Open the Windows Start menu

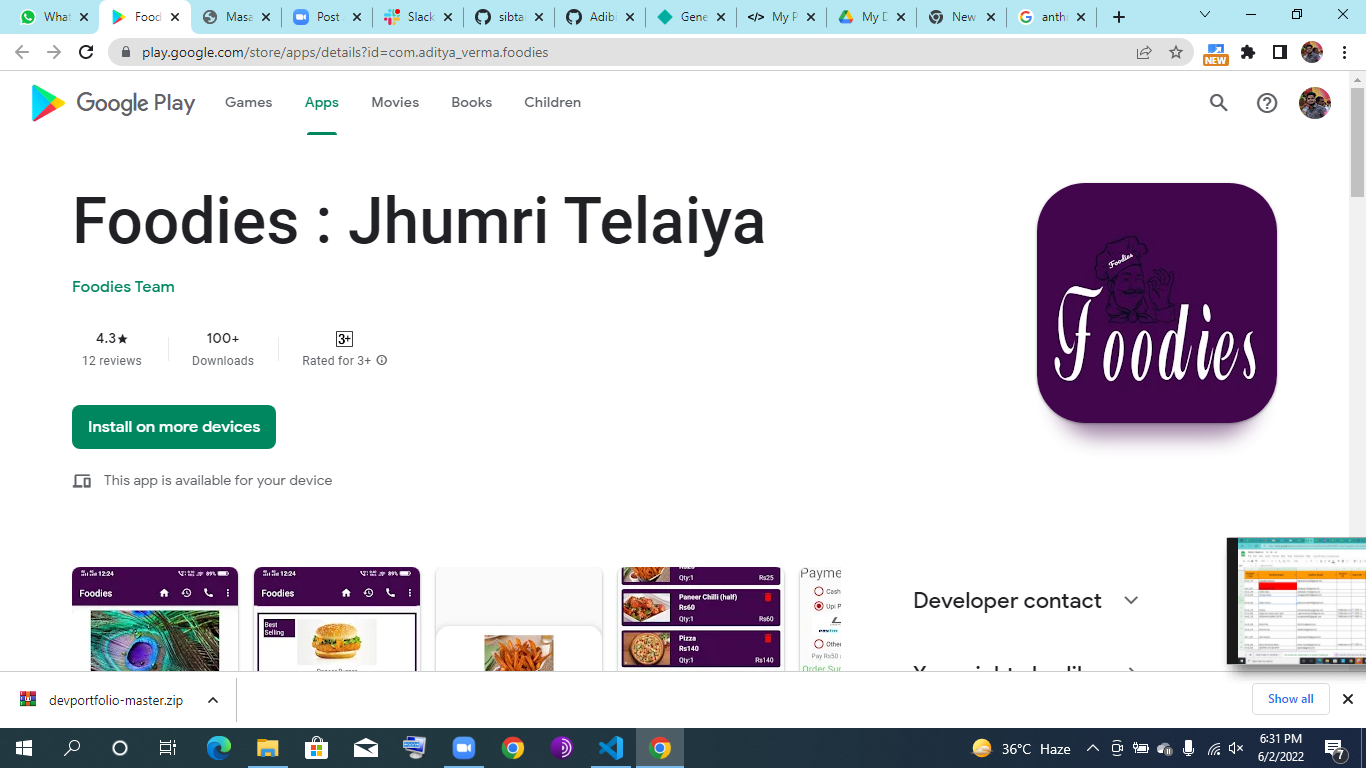tap(24, 748)
